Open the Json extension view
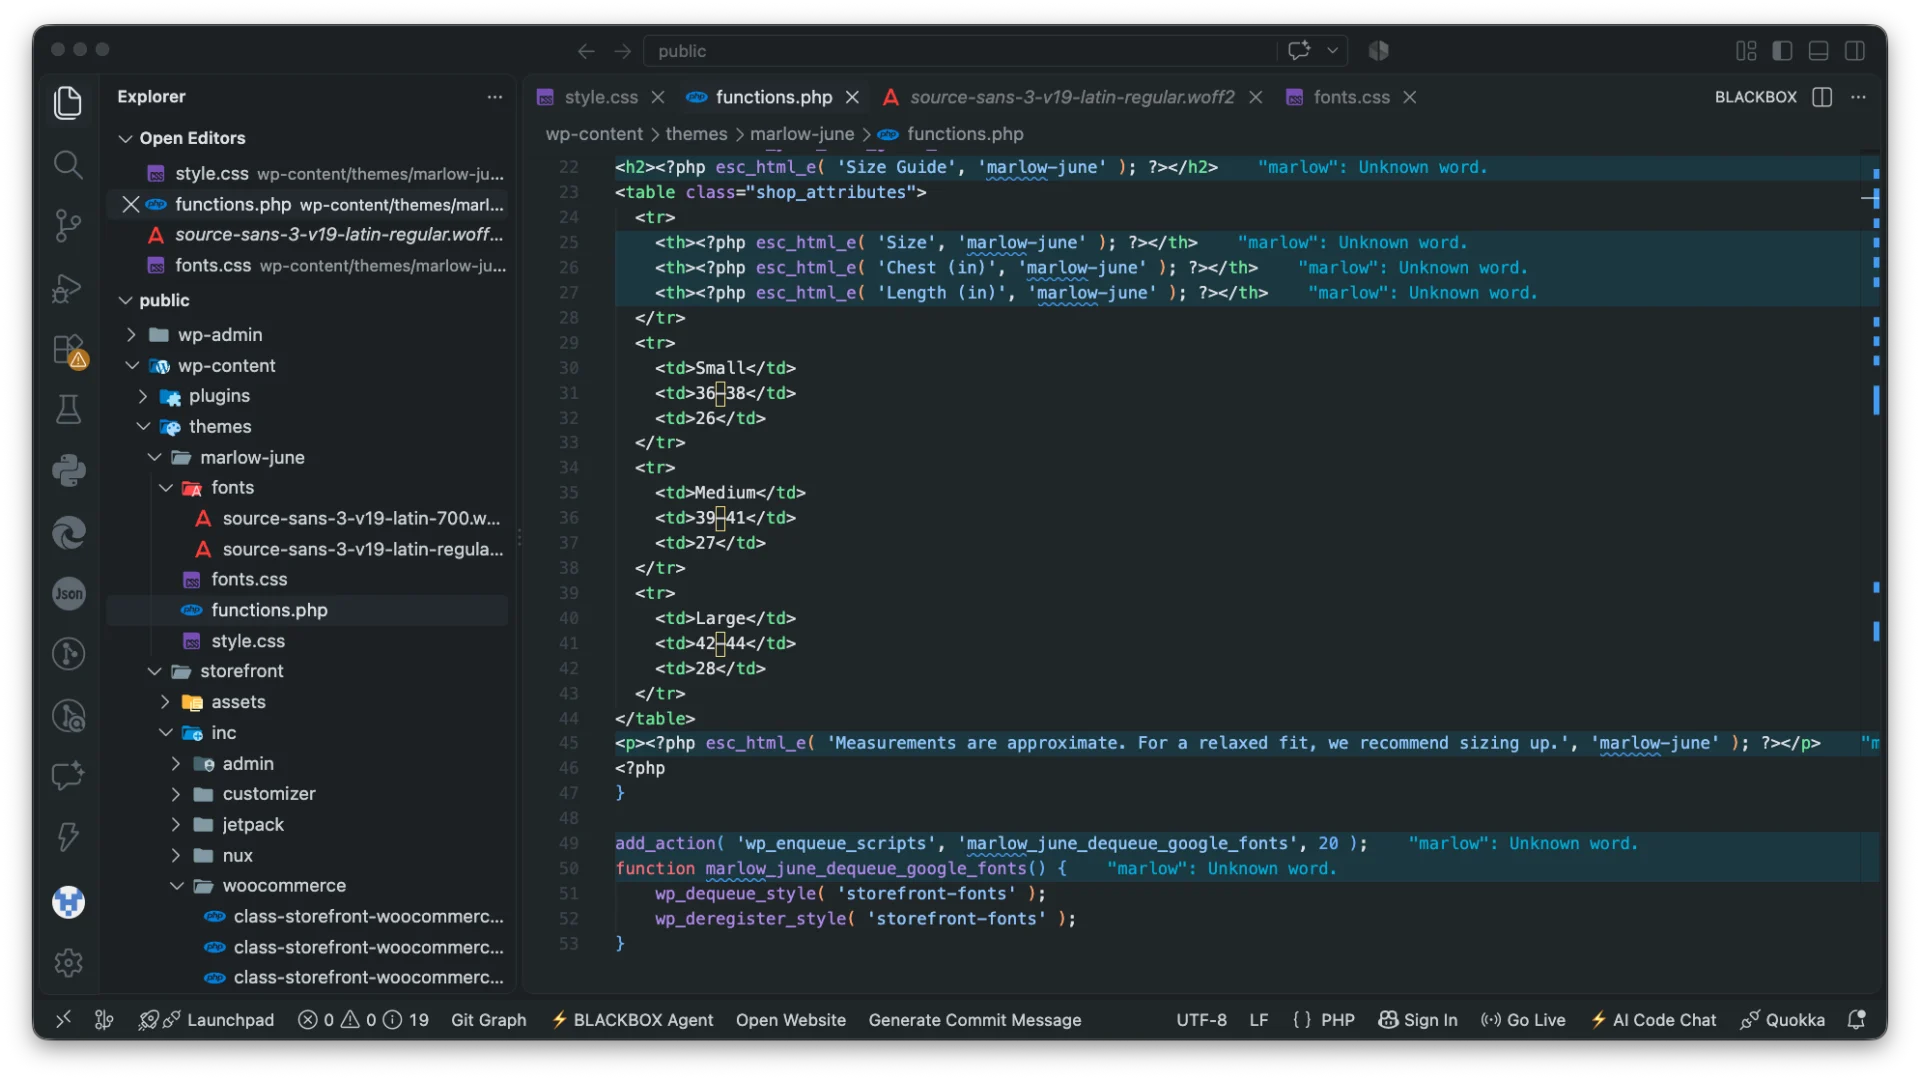The height and width of the screenshot is (1080, 1920). click(x=68, y=593)
